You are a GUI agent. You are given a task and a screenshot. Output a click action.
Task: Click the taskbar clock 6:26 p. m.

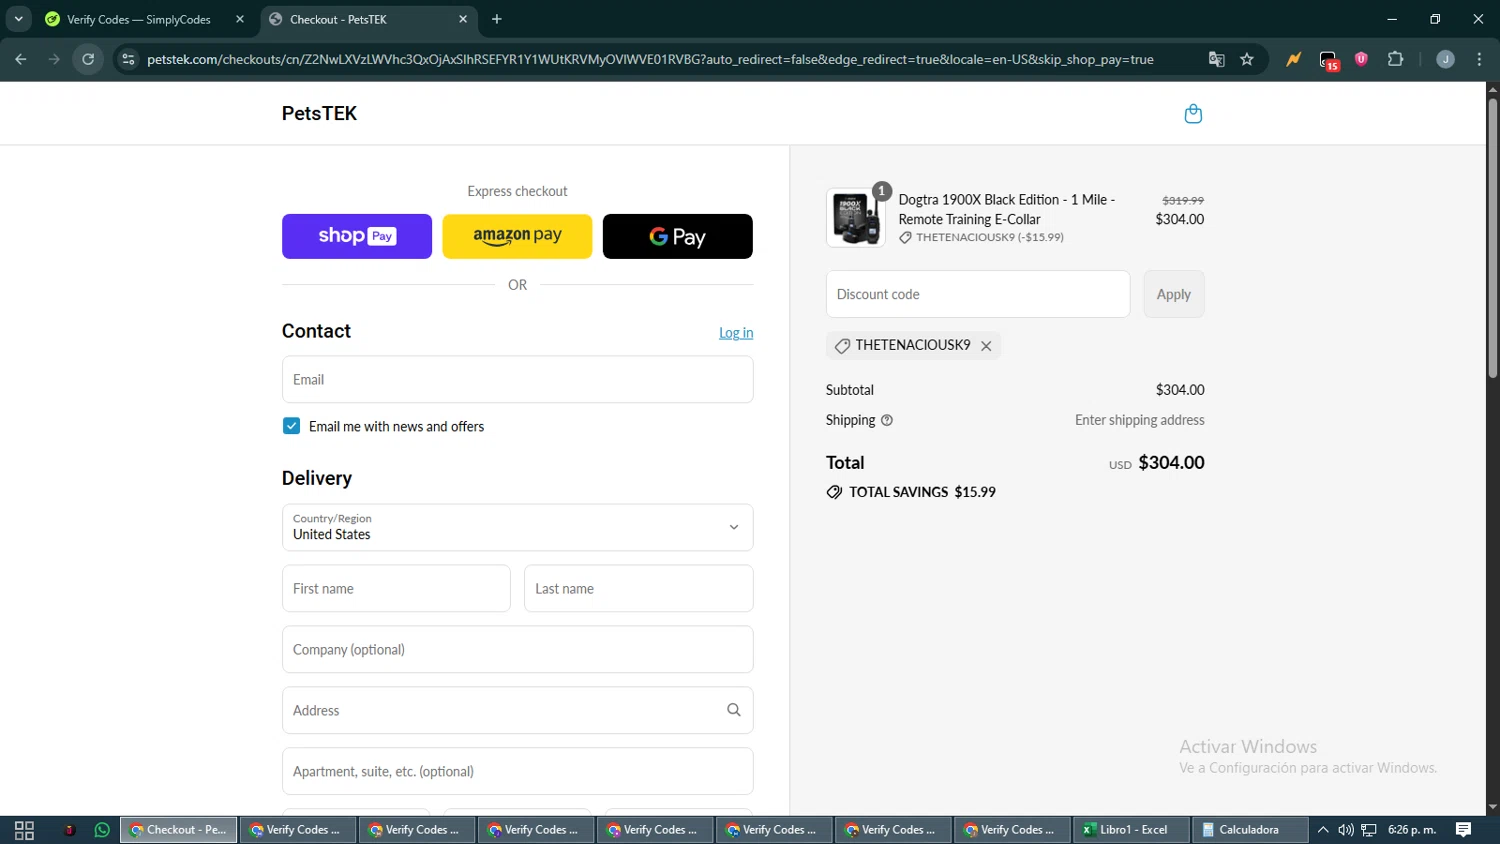tap(1412, 830)
